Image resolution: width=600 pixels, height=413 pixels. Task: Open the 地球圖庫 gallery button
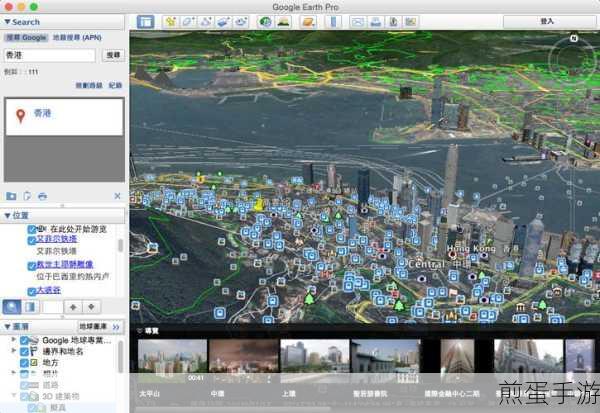pos(93,326)
